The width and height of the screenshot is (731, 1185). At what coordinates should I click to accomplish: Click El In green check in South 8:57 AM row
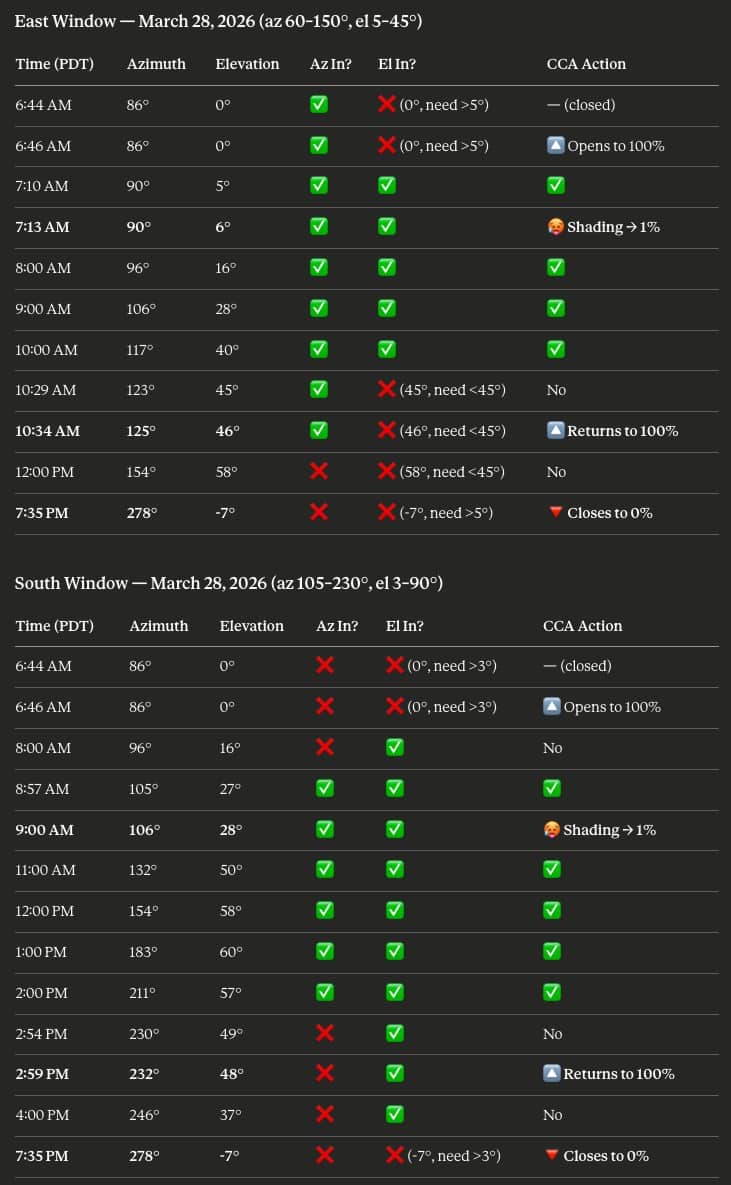coord(395,789)
